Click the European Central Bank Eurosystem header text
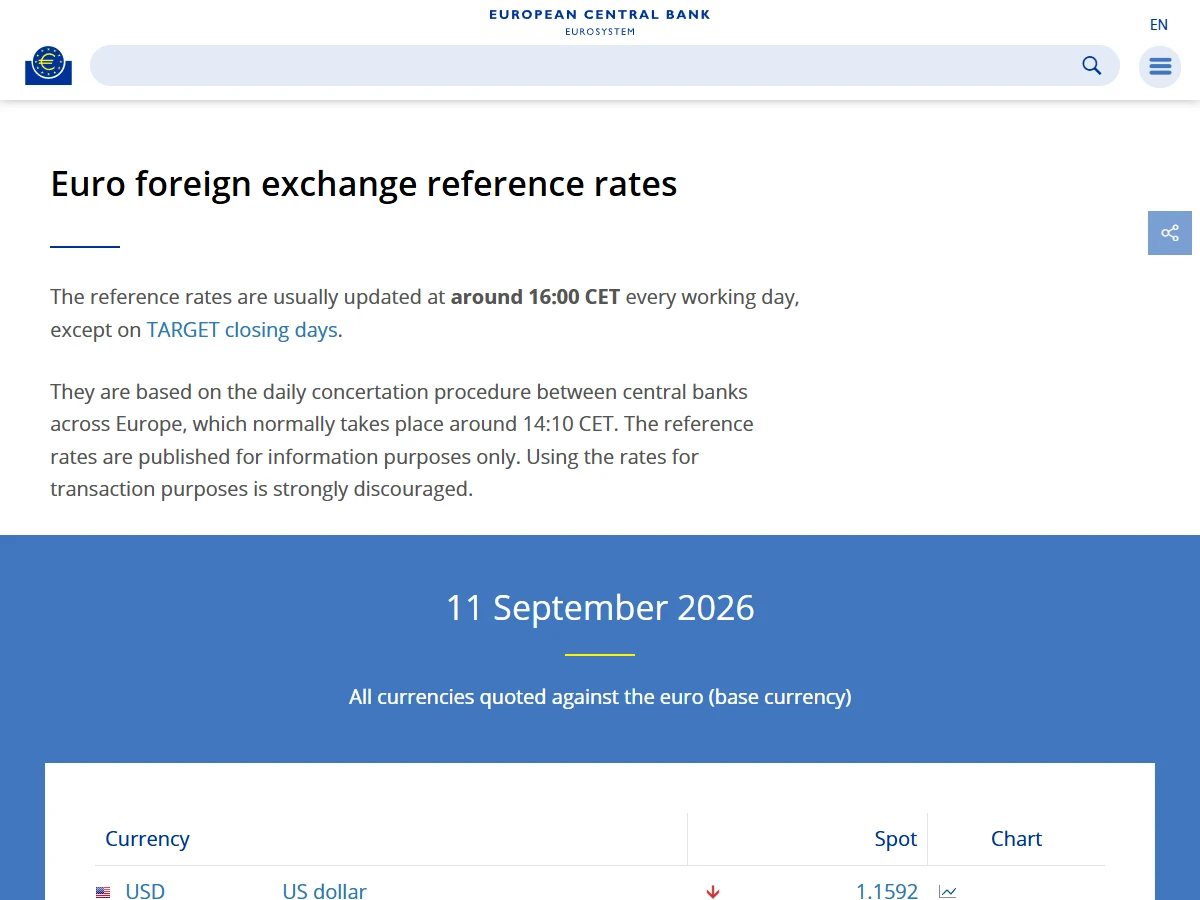Viewport: 1200px width, 900px height. pos(600,22)
